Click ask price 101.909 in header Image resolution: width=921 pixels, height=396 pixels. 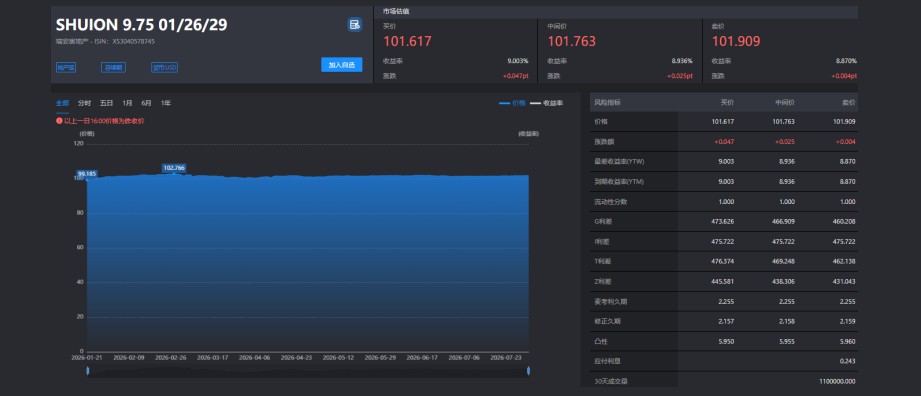[x=736, y=41]
